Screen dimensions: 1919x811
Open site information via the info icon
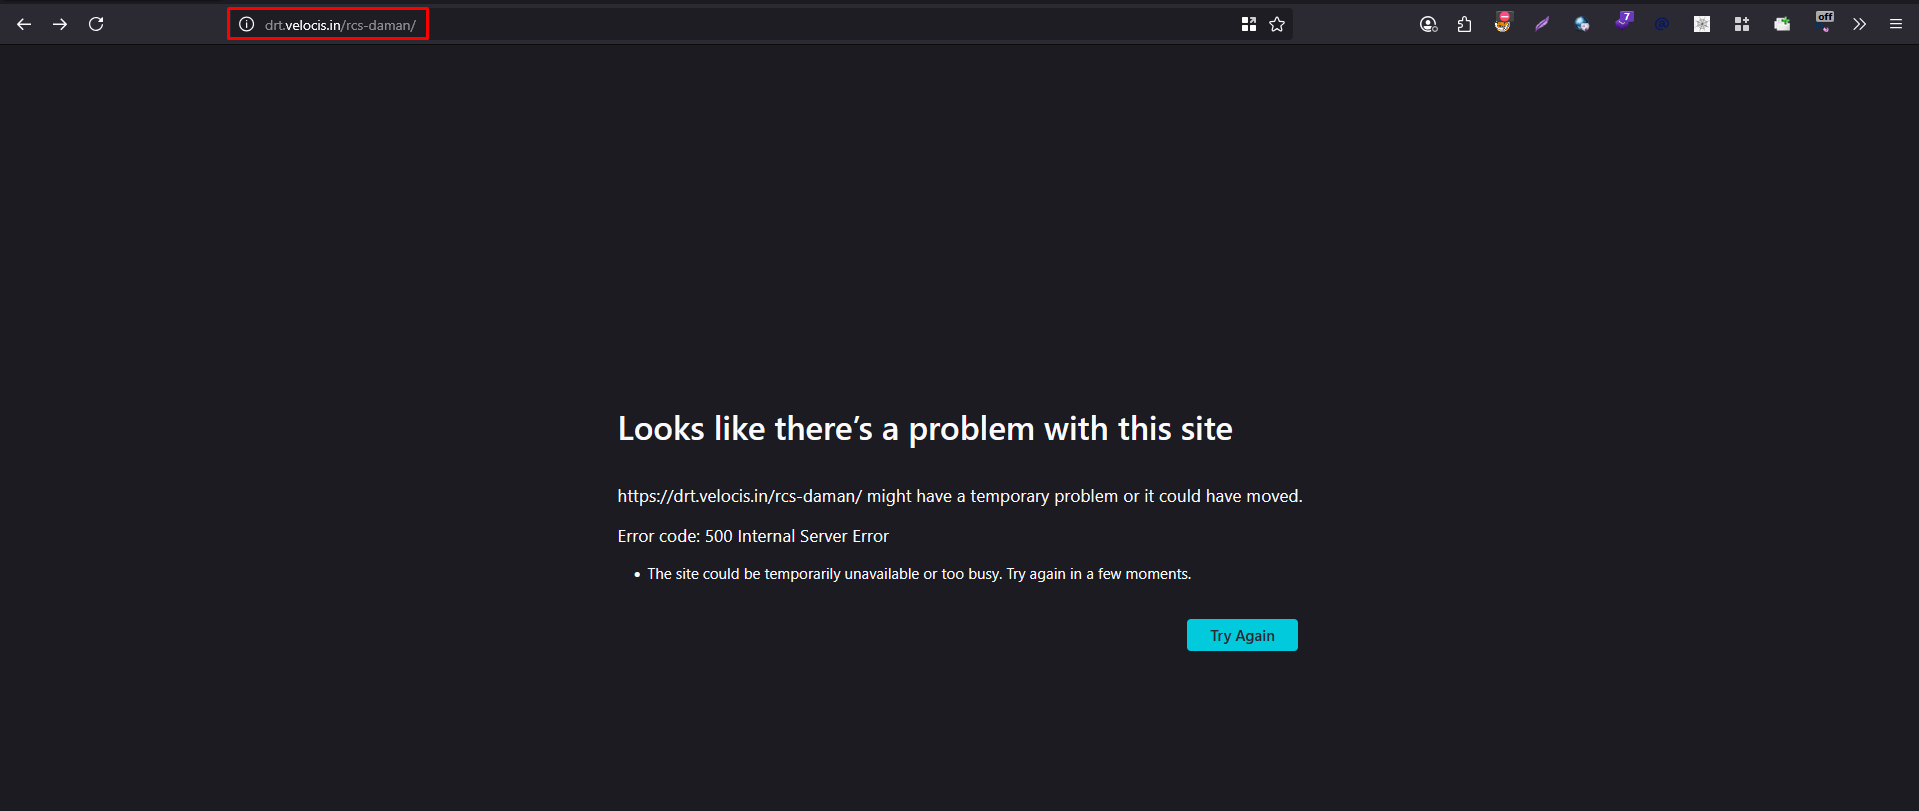tap(246, 24)
